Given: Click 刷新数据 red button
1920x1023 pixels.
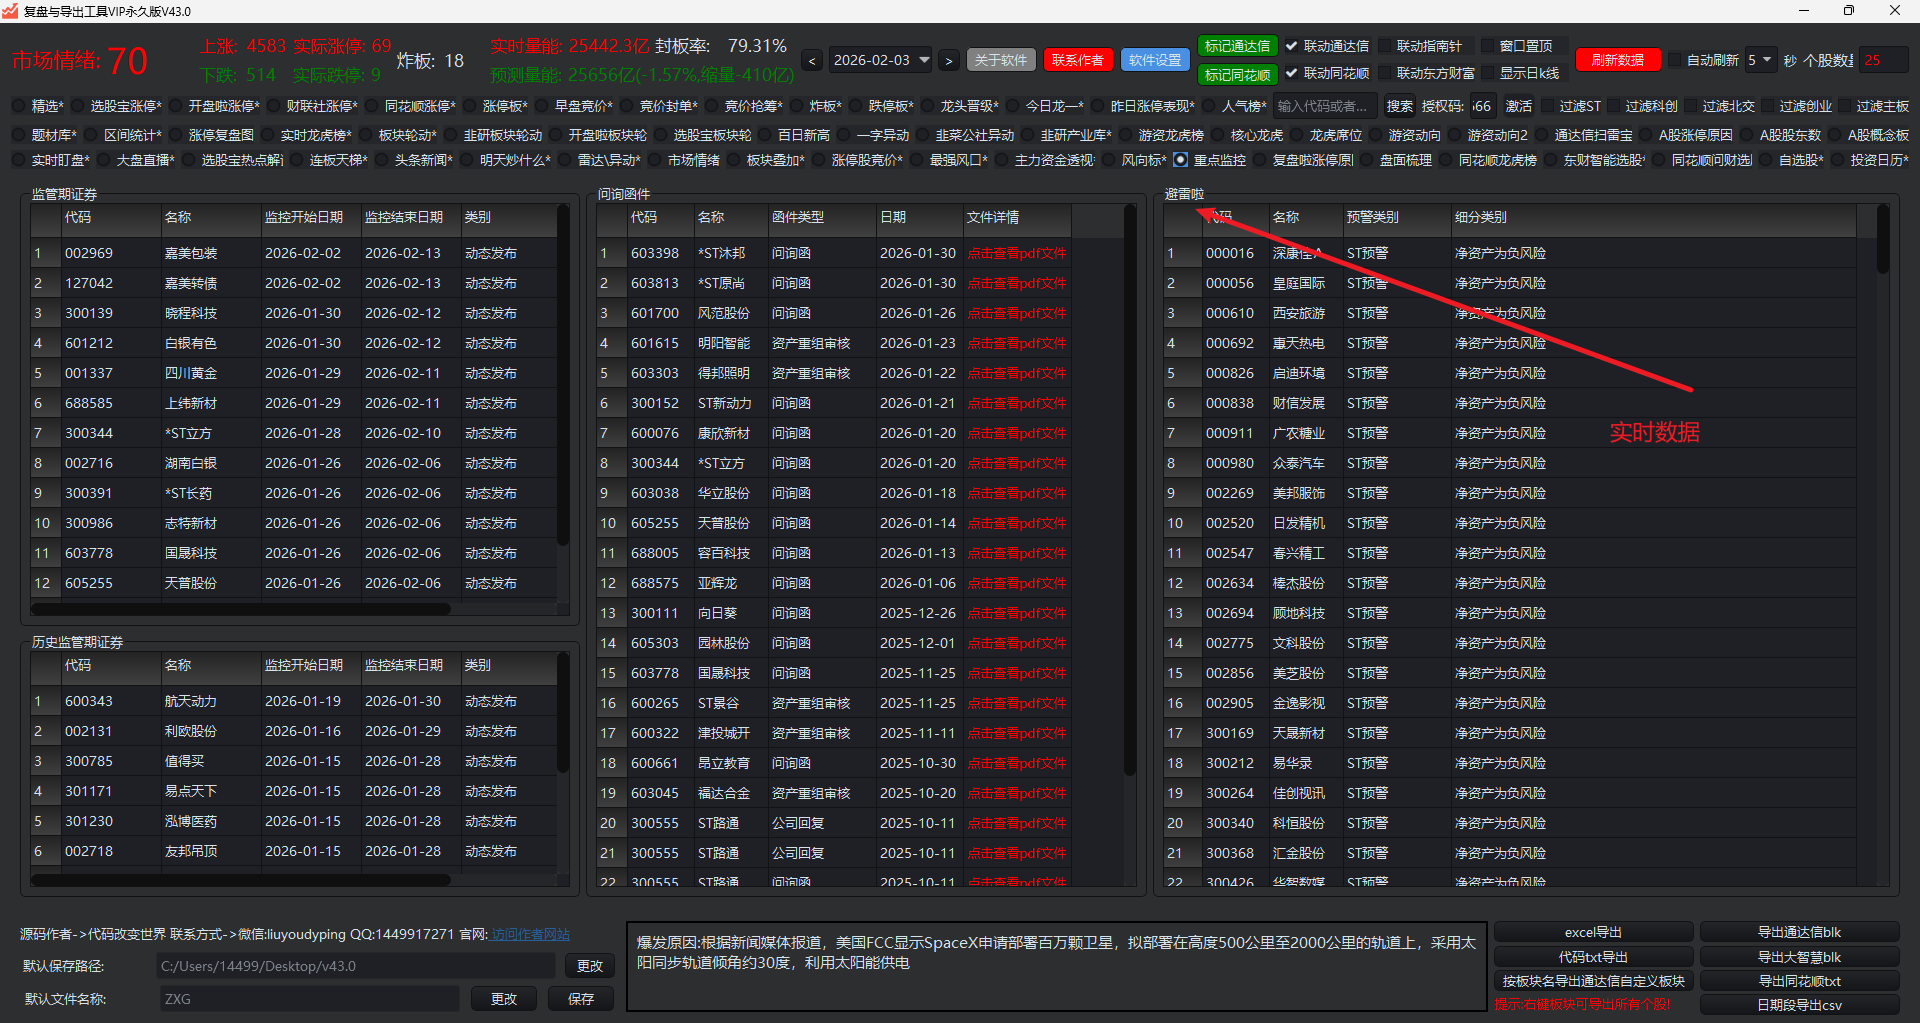Looking at the screenshot, I should (x=1617, y=60).
